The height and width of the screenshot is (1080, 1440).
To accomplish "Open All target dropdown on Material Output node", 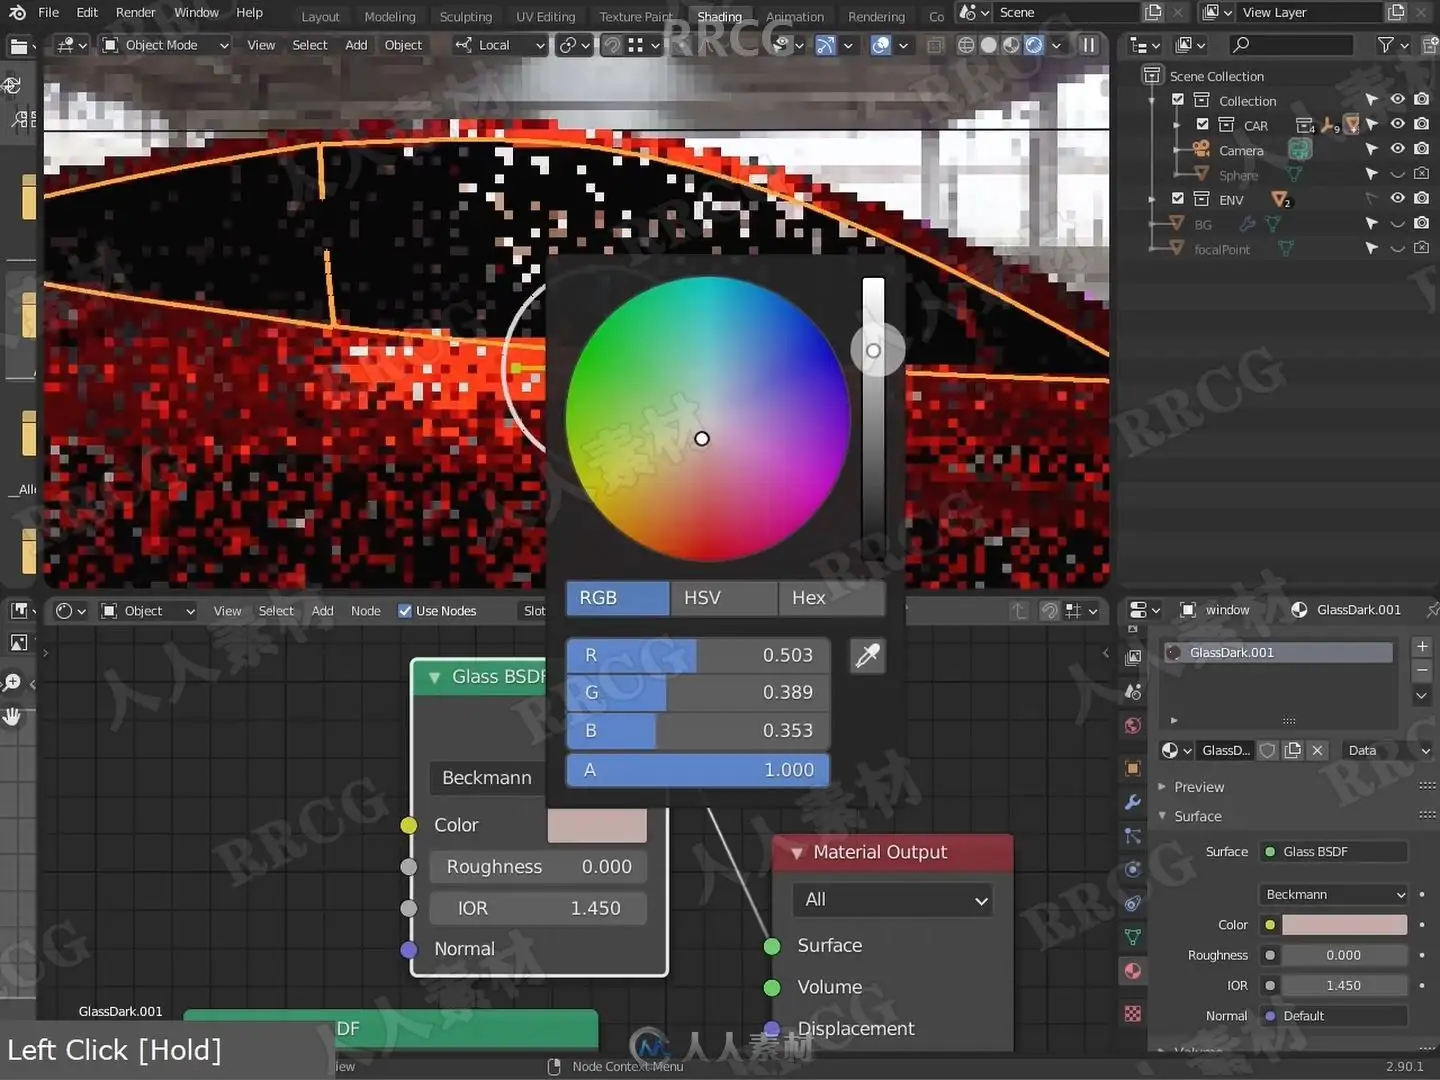I will tap(892, 900).
